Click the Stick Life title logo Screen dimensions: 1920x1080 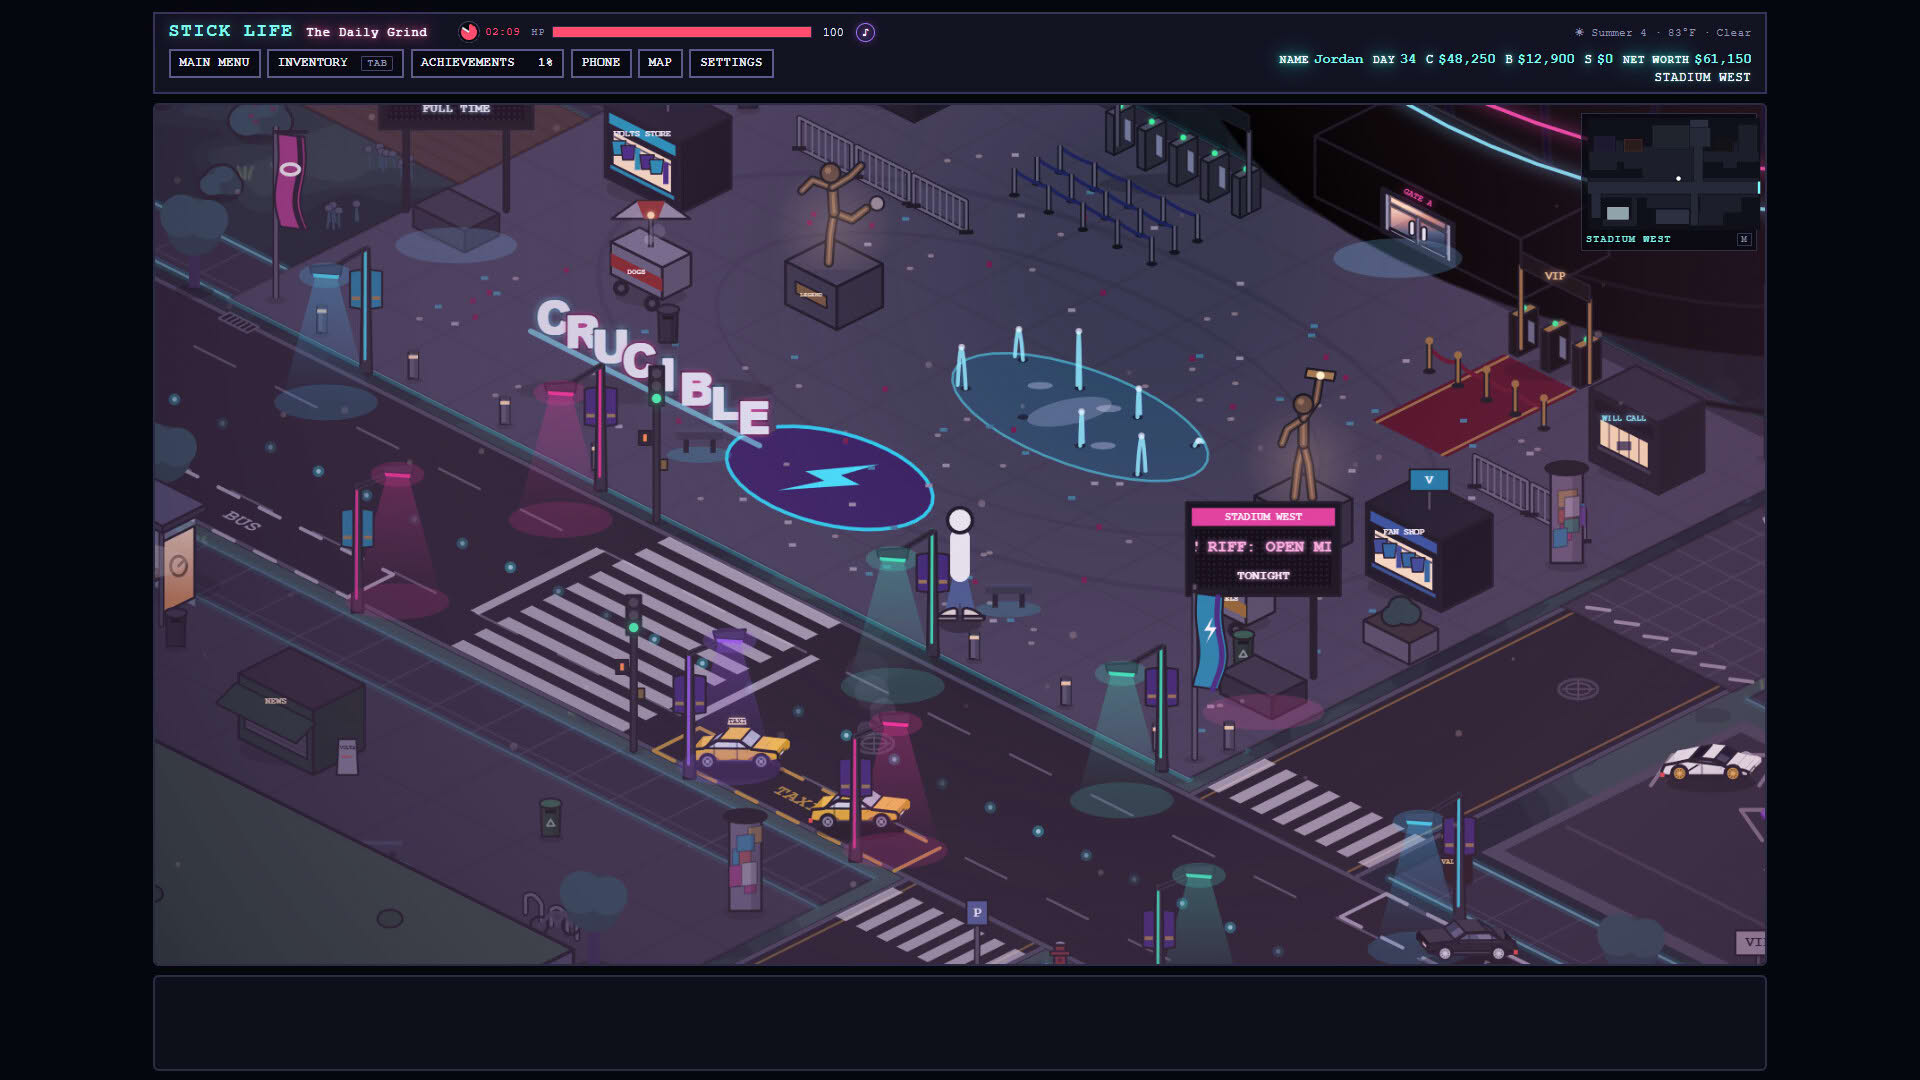coord(230,31)
